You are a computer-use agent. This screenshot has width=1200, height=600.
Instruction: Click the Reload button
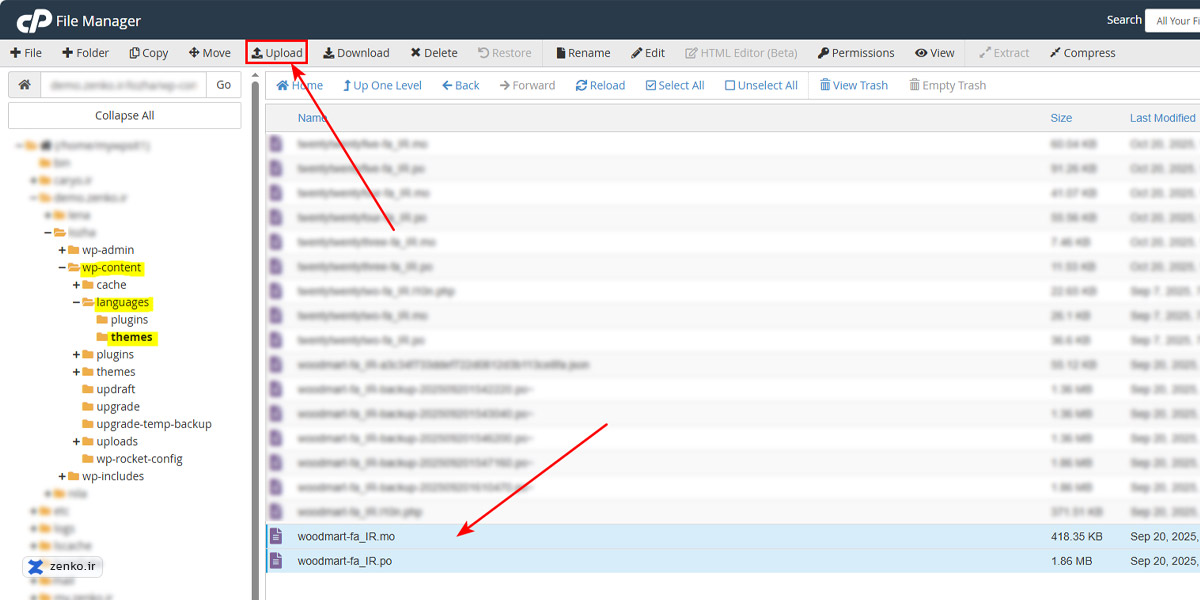(x=600, y=85)
